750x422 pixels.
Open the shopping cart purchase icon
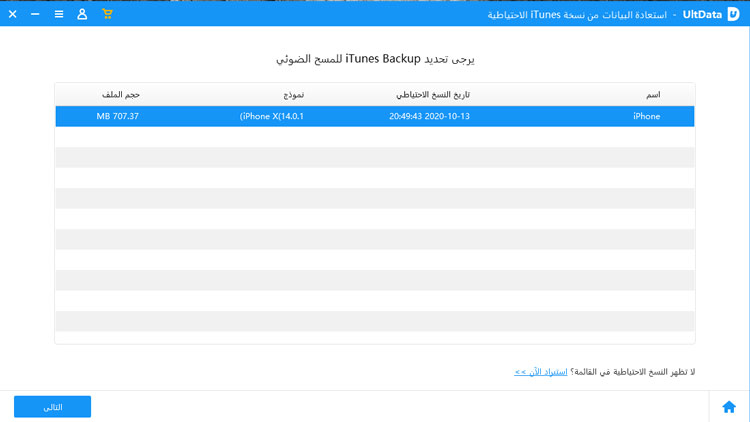[x=107, y=14]
